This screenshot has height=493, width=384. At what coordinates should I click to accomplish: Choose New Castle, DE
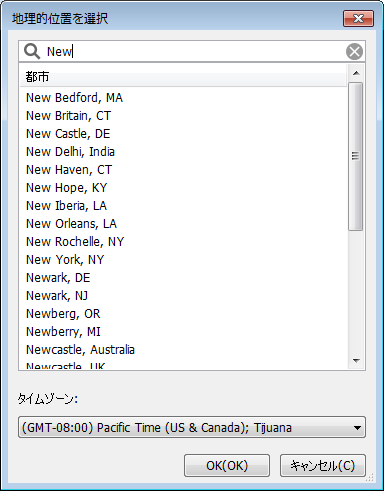point(68,134)
